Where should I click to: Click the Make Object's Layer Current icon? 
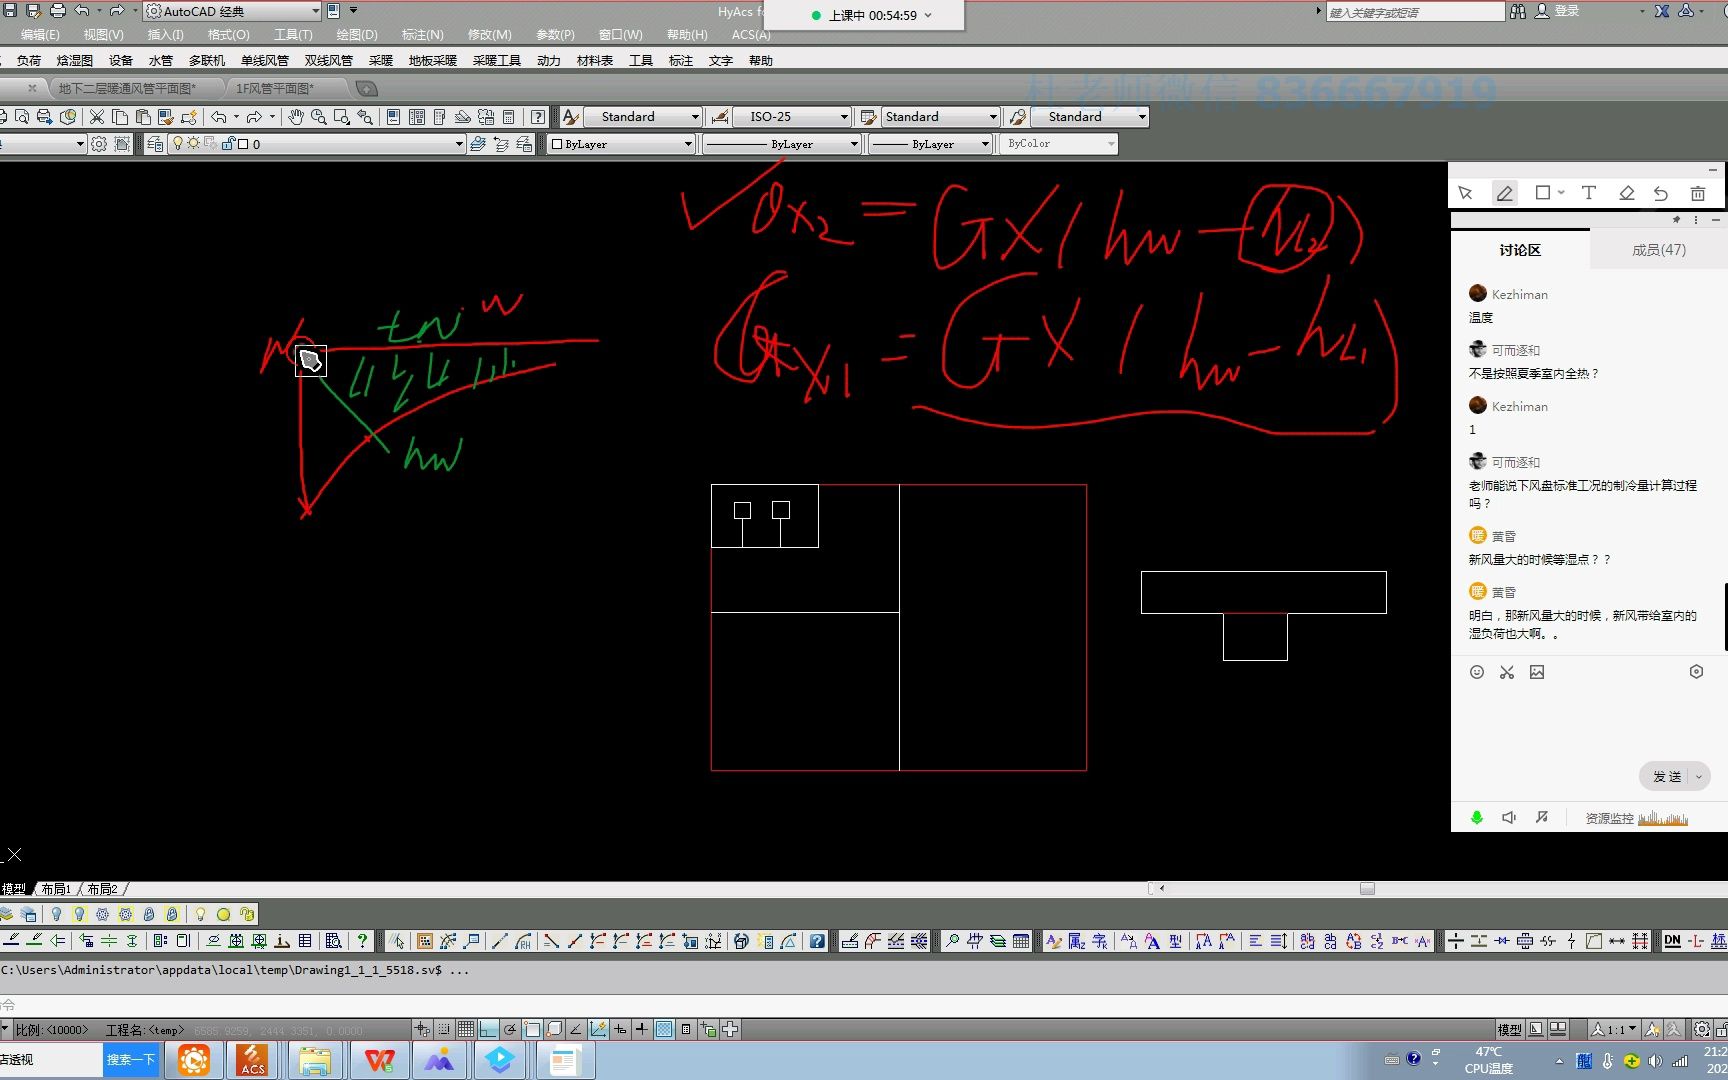pos(478,144)
